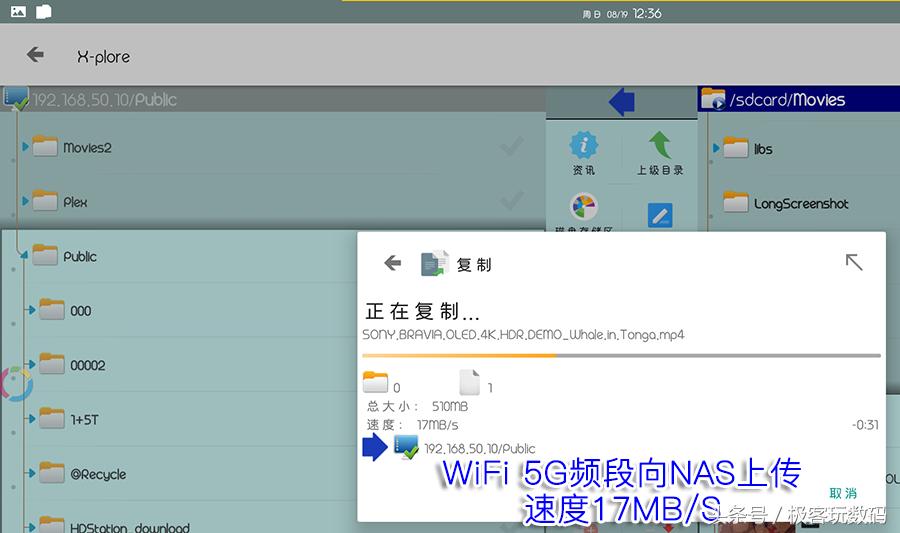This screenshot has height=533, width=900.
Task: Click the copy document icon in dialog
Action: pyautogui.click(x=435, y=263)
